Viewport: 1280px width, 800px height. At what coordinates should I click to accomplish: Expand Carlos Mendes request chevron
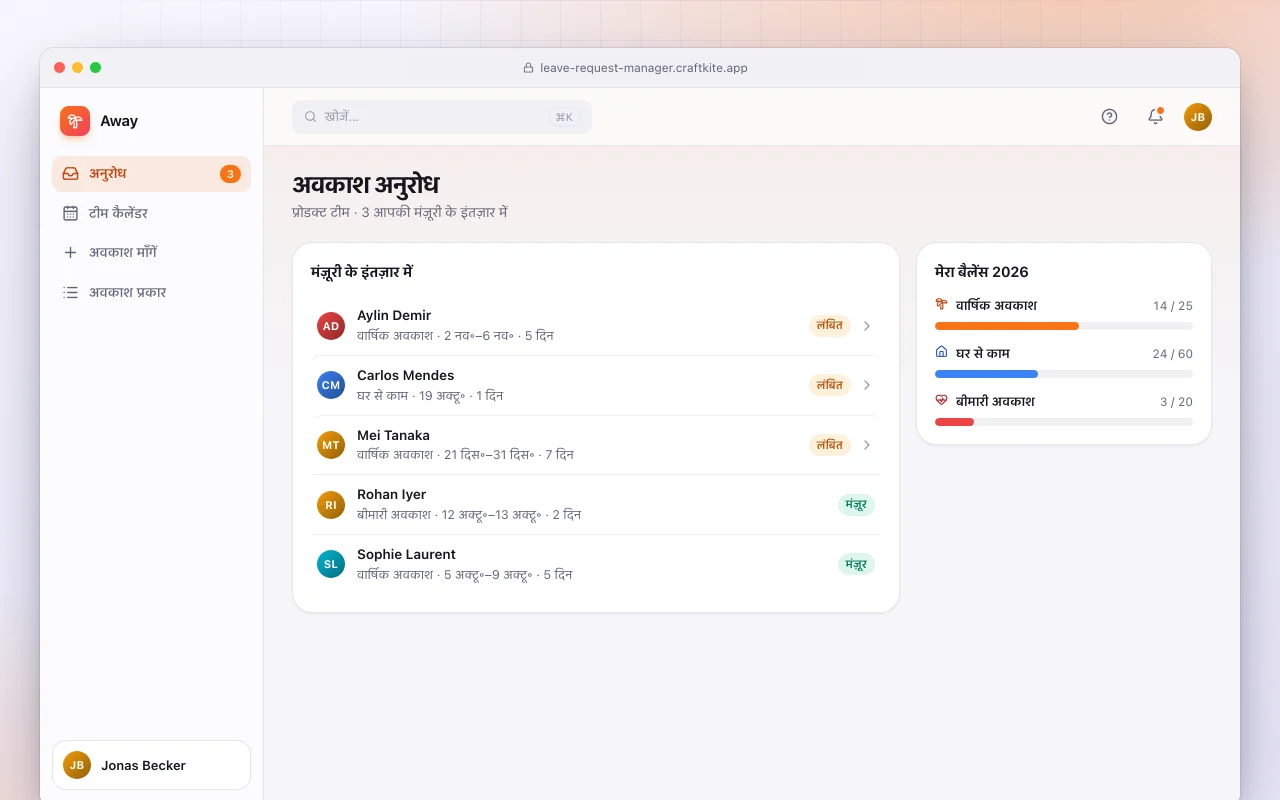(x=867, y=385)
